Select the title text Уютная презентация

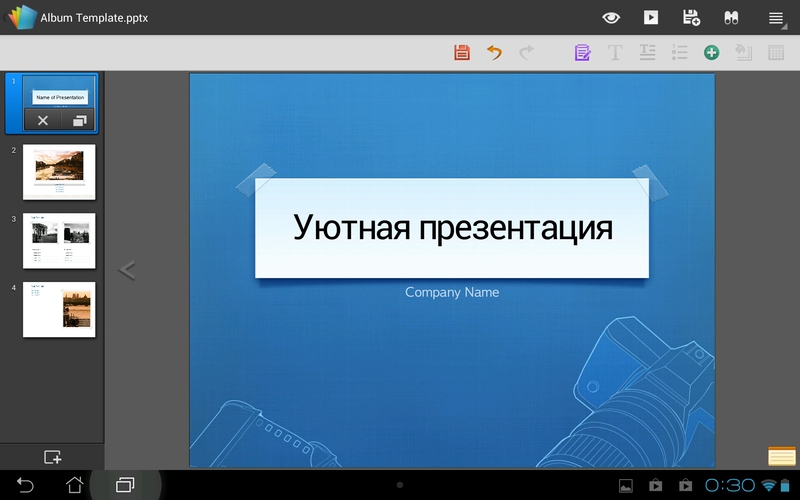point(453,228)
